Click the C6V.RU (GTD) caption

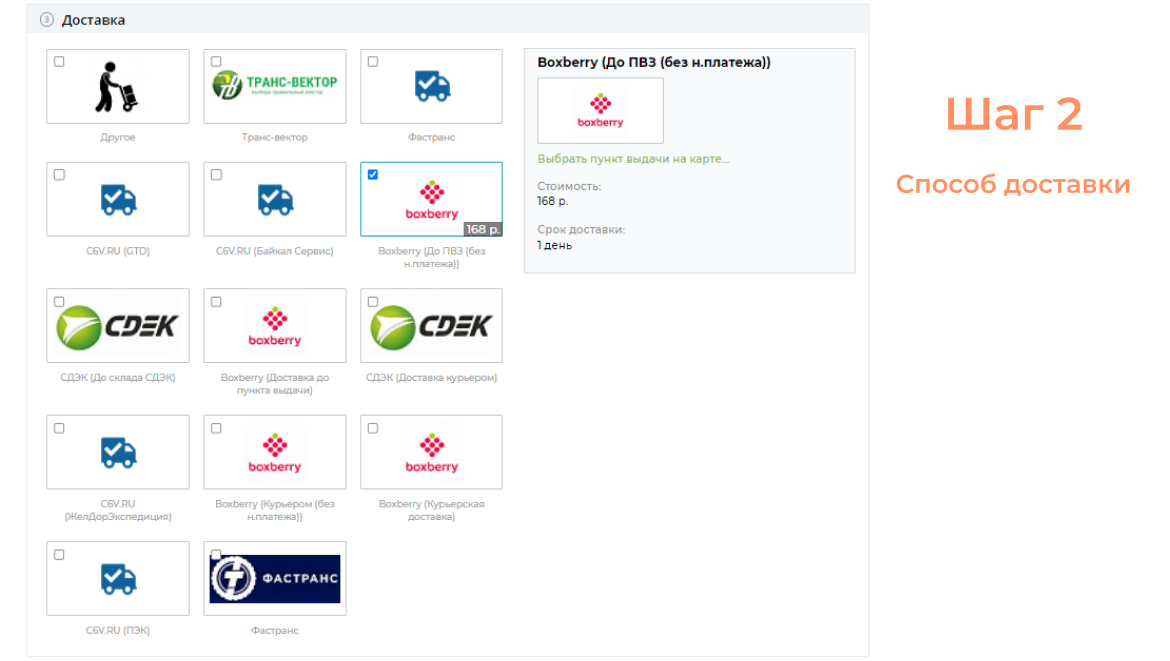pyautogui.click(x=118, y=251)
